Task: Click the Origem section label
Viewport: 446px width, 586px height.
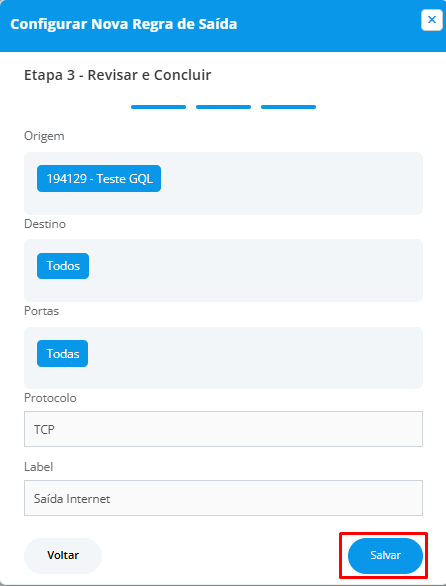Action: 44,136
